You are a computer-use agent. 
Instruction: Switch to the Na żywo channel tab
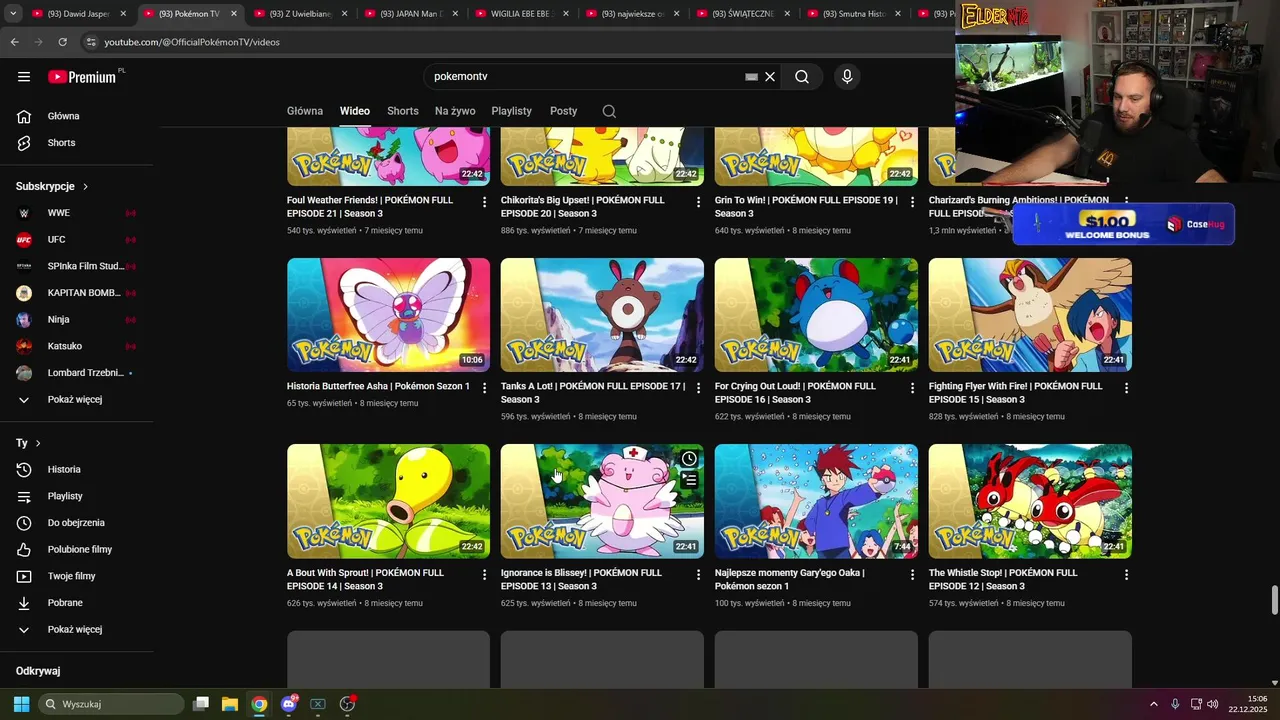455,111
